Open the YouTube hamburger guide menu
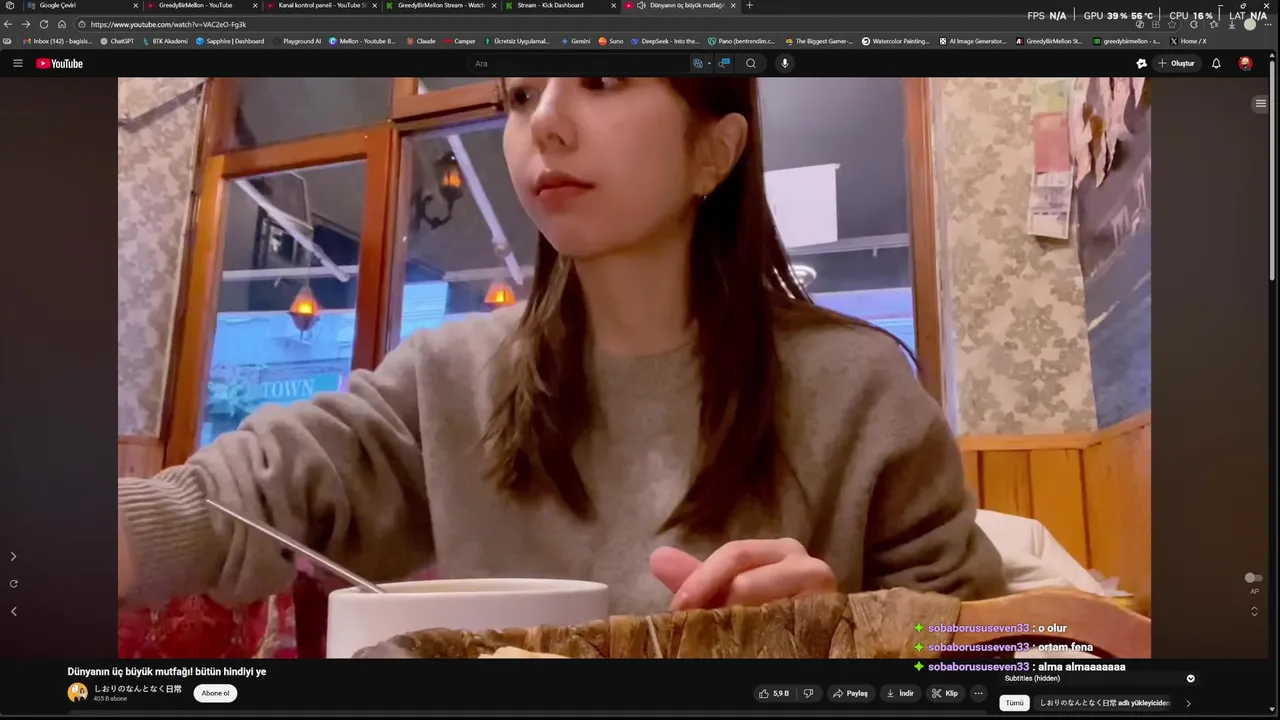This screenshot has width=1280, height=720. (17, 63)
